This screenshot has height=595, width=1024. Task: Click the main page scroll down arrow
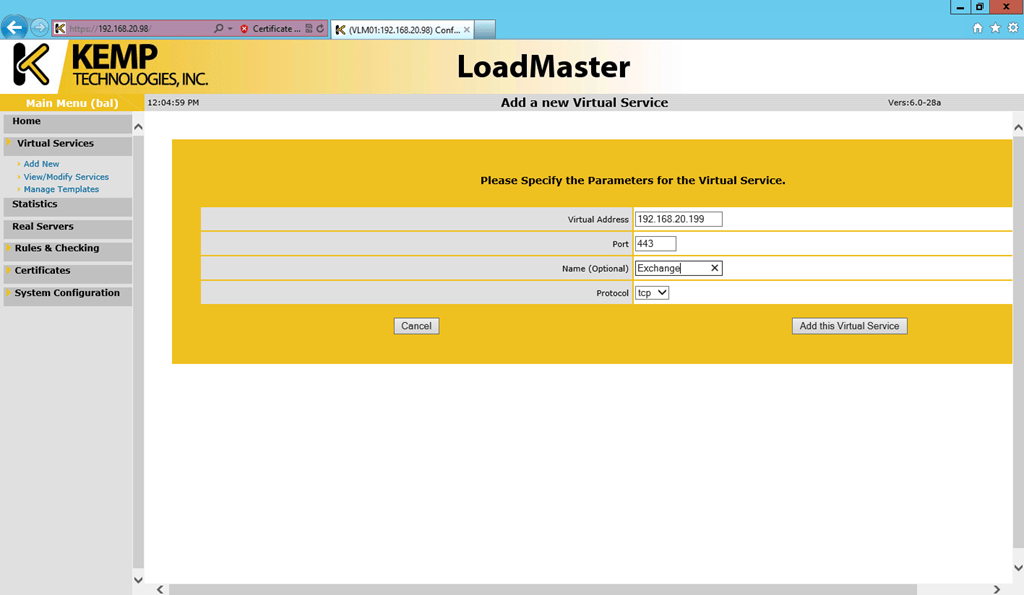click(x=1018, y=568)
